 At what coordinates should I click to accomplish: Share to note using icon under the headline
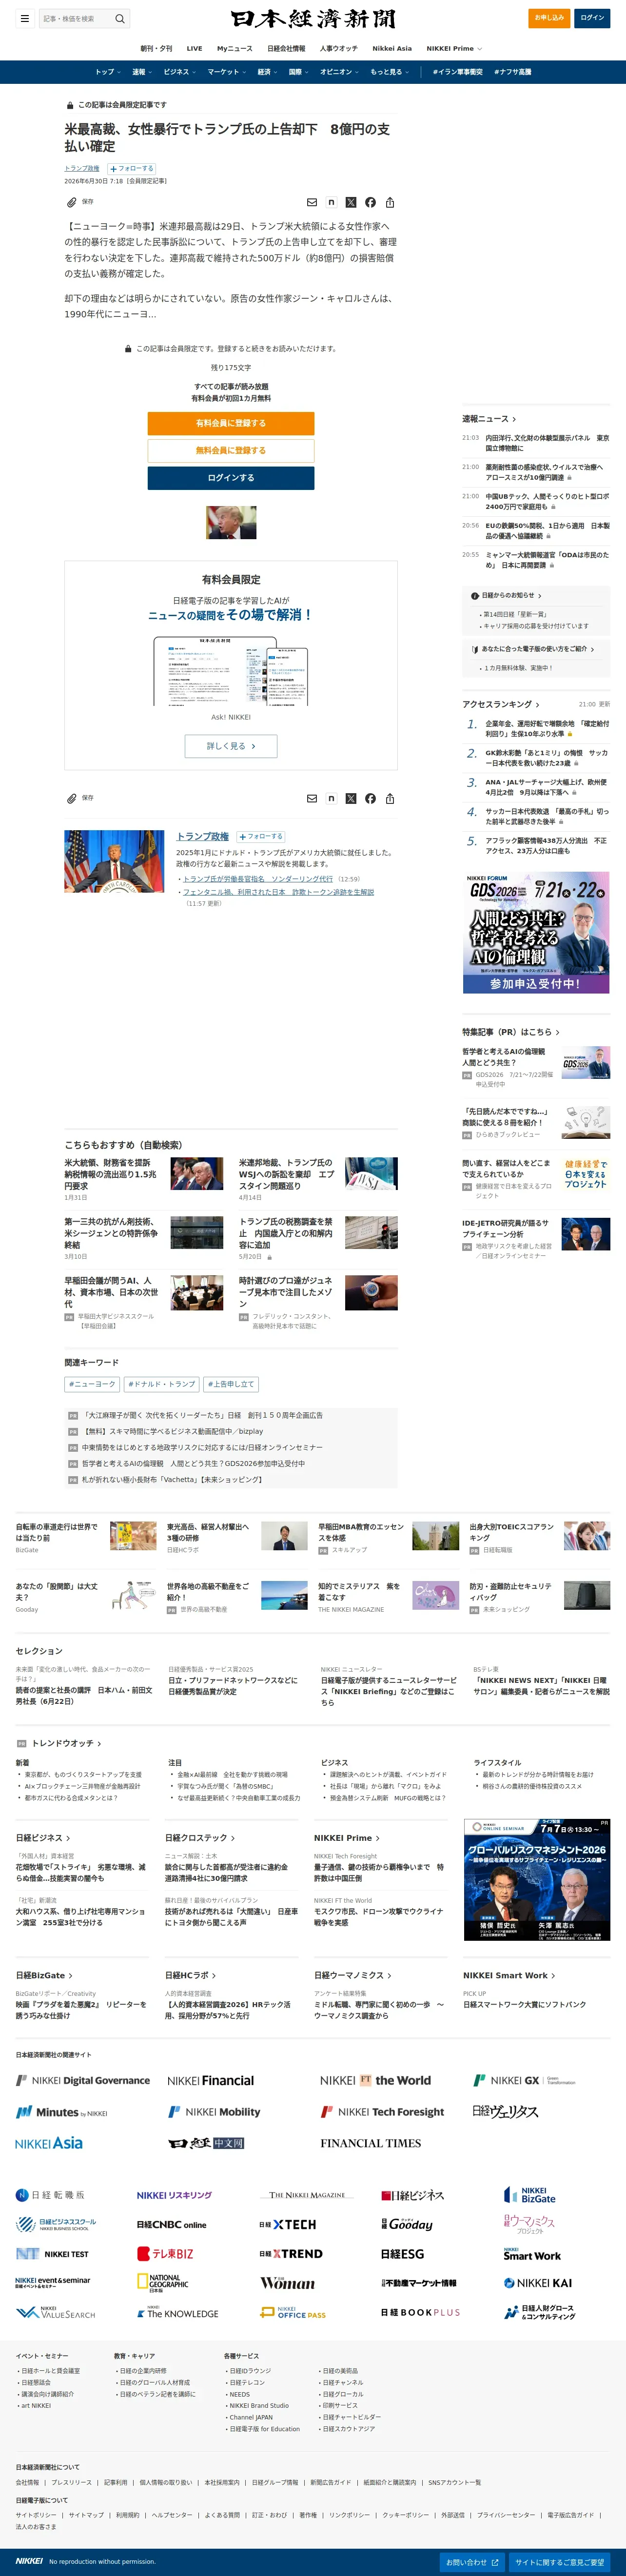tap(331, 202)
